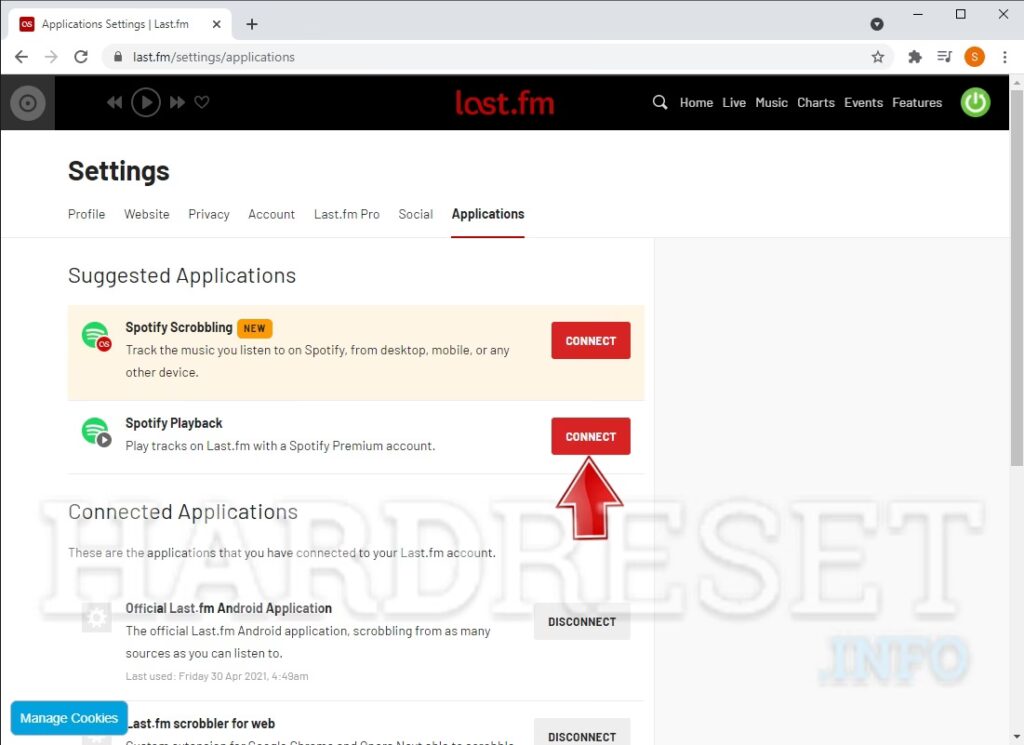Reload the current page
The width and height of the screenshot is (1024, 745).
tap(81, 57)
